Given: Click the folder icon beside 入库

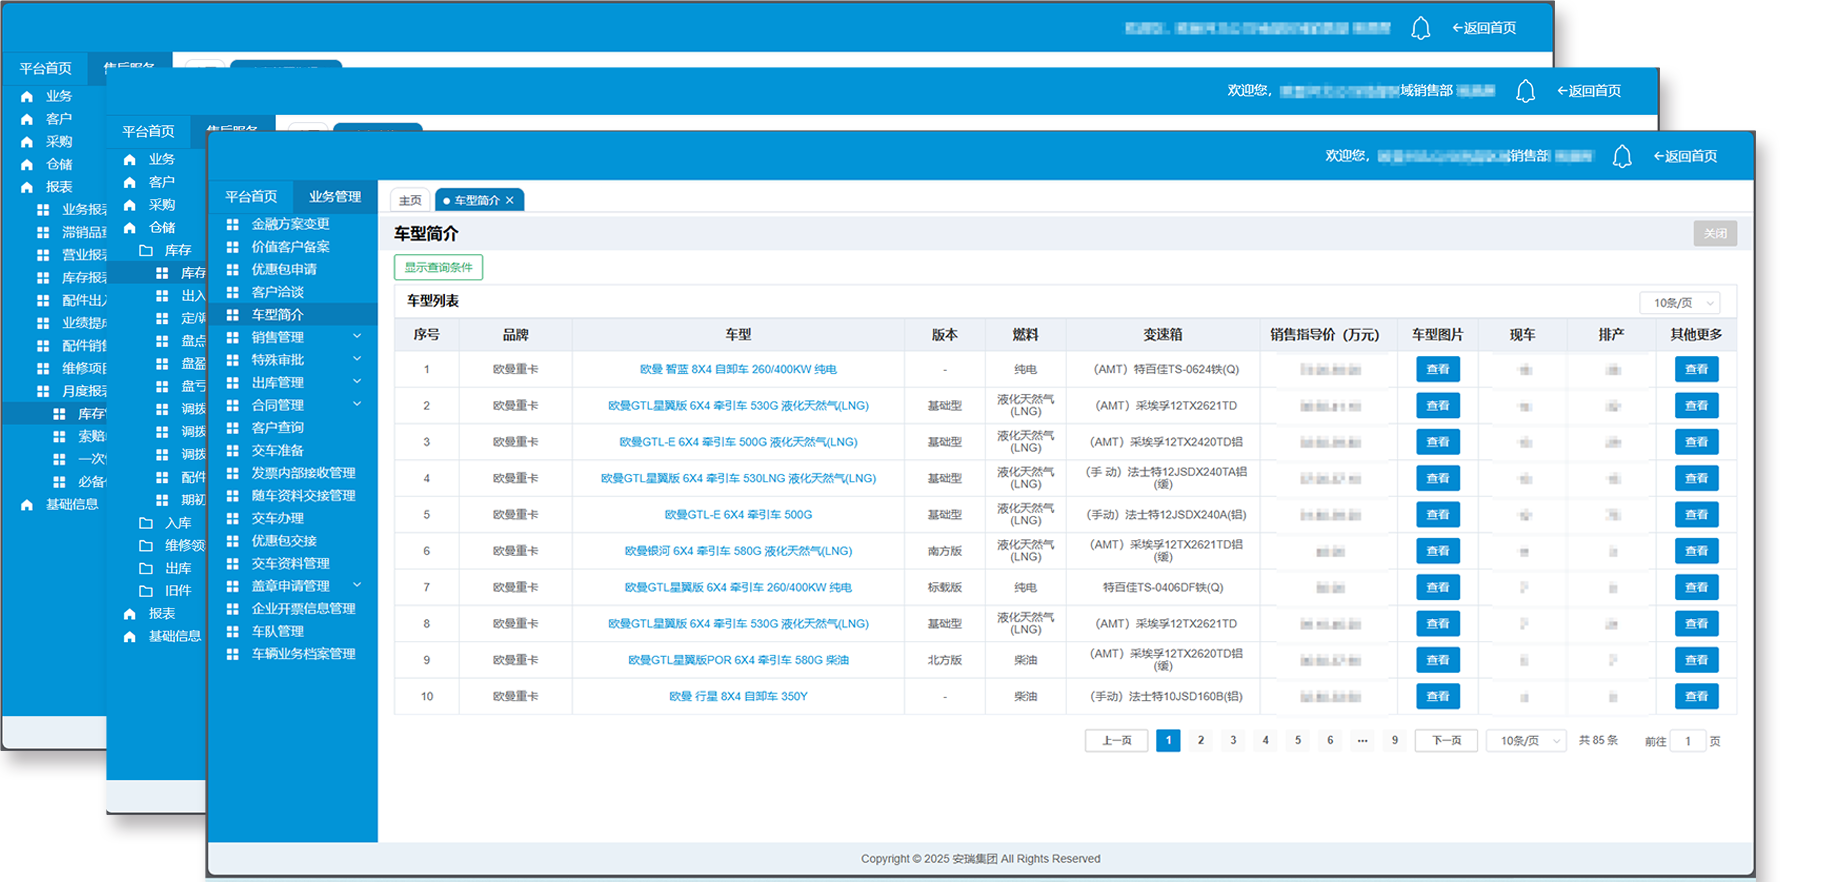Looking at the screenshot, I should (146, 523).
